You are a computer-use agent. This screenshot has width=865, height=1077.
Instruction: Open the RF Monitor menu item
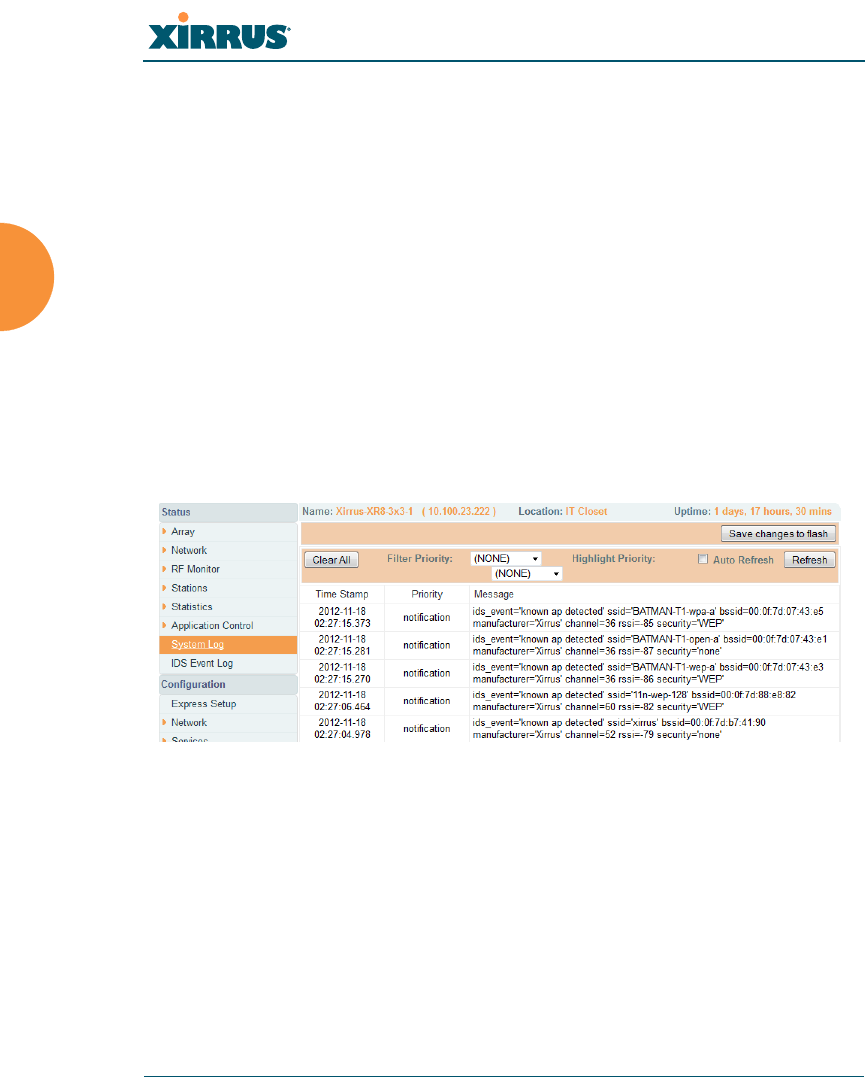(195, 569)
